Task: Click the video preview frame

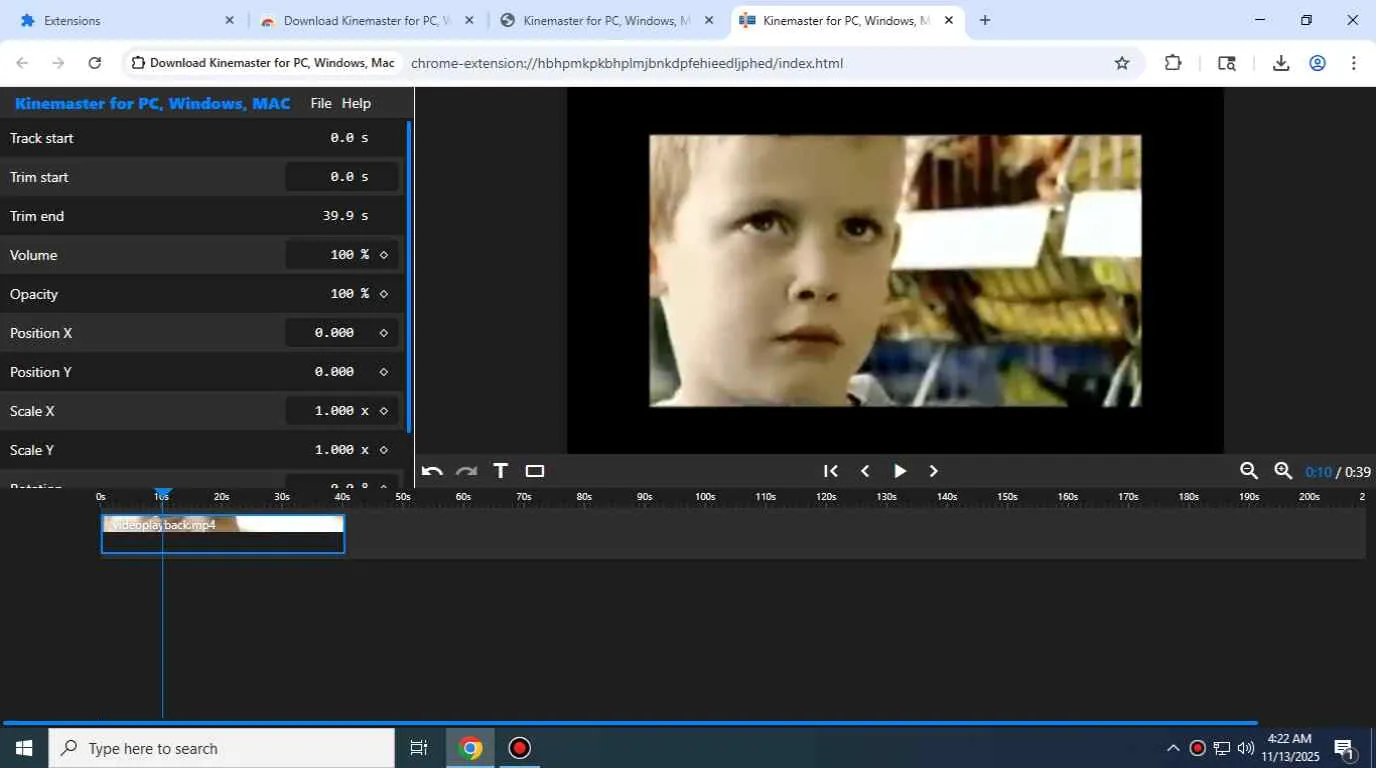Action: pos(895,271)
